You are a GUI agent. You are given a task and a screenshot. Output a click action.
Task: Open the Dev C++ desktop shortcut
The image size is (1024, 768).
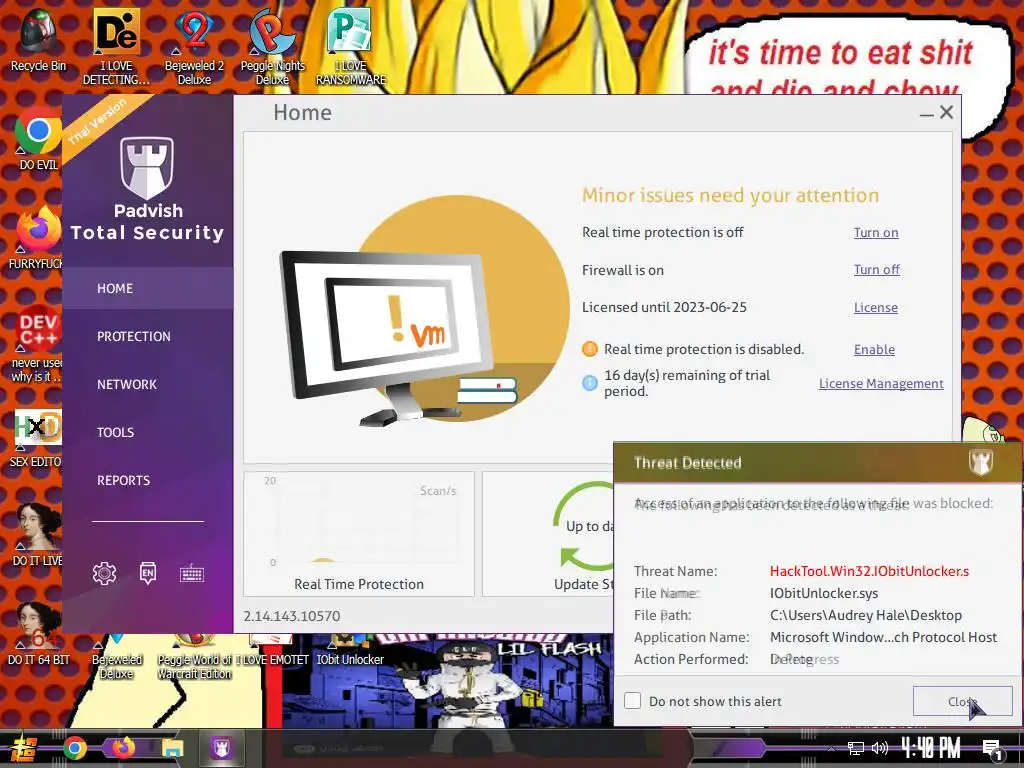click(38, 344)
